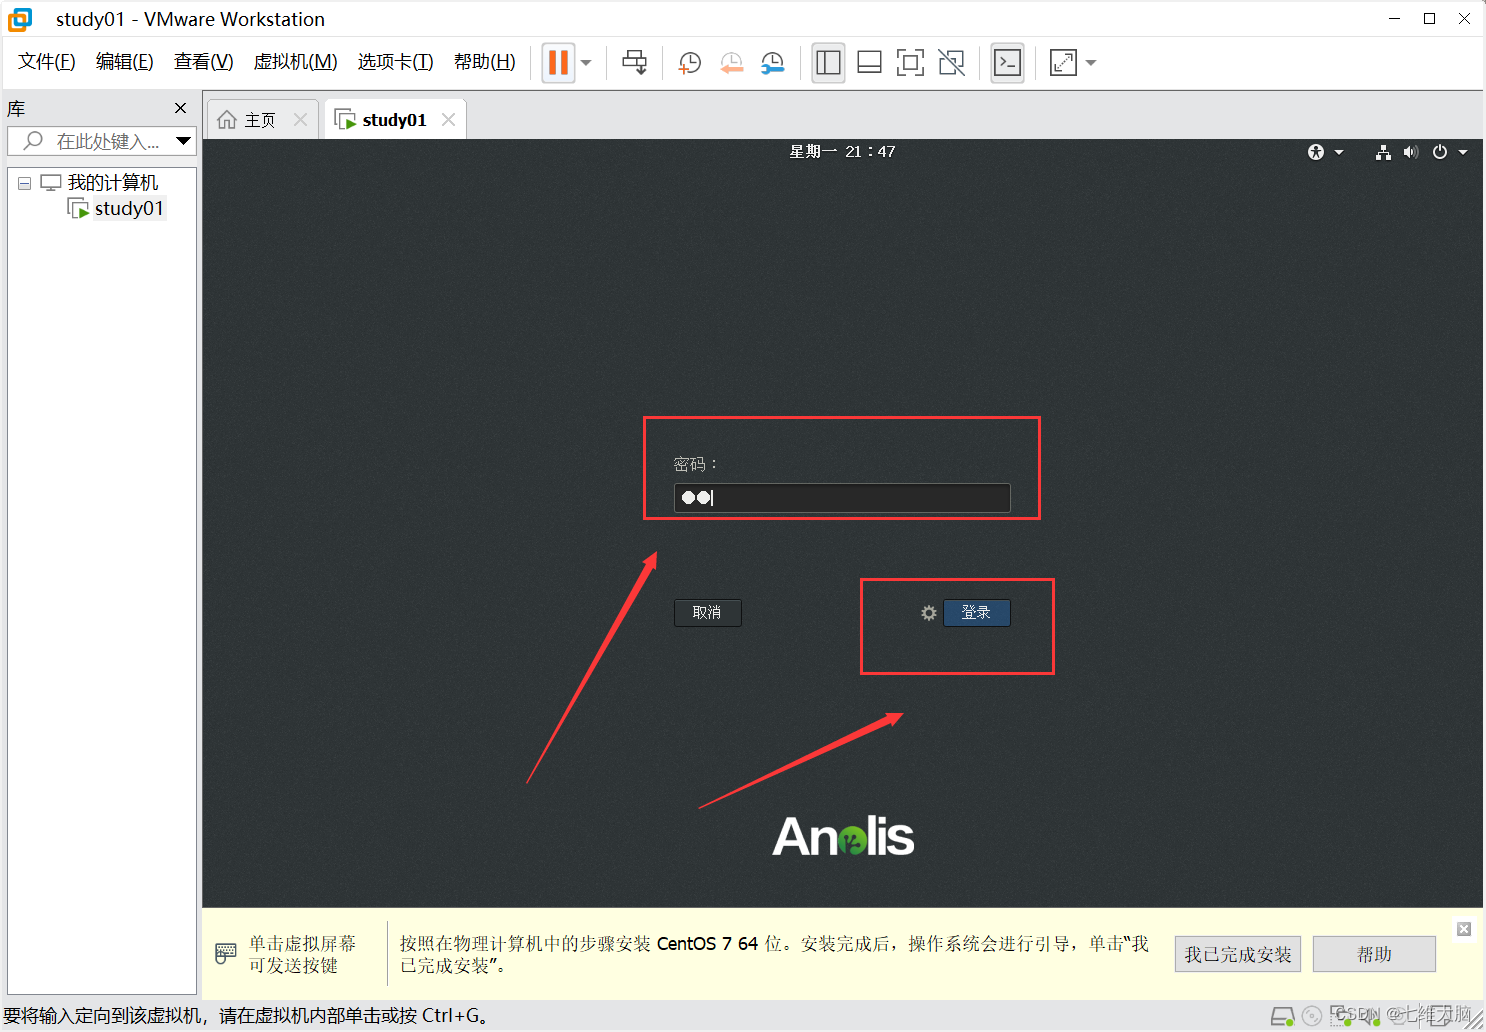Screen dimensions: 1486x1032
Task: Click the CD/DVD drive status icon
Action: (x=1312, y=1017)
